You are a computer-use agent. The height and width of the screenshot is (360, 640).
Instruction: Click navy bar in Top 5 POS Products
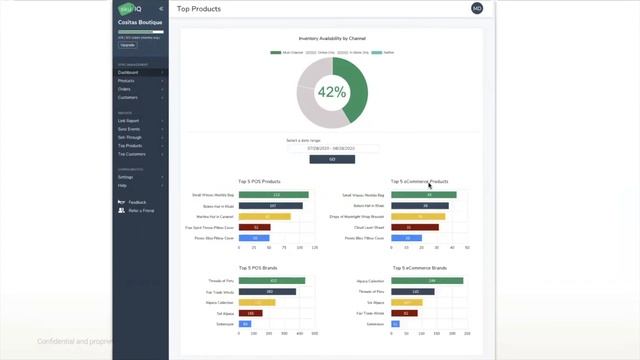click(x=271, y=206)
